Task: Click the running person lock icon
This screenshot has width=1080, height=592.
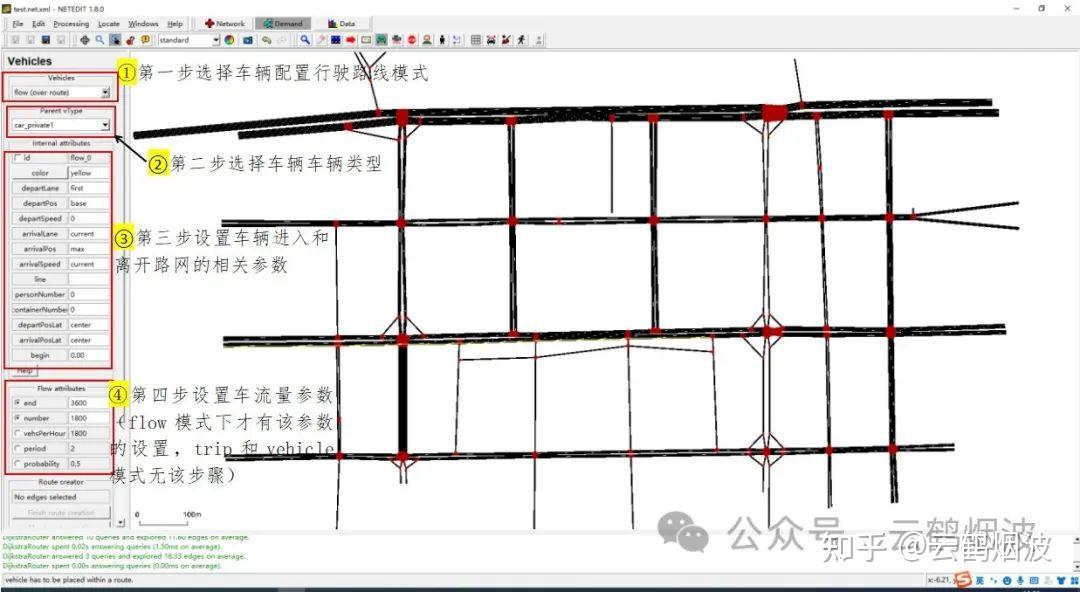Action: coord(521,40)
